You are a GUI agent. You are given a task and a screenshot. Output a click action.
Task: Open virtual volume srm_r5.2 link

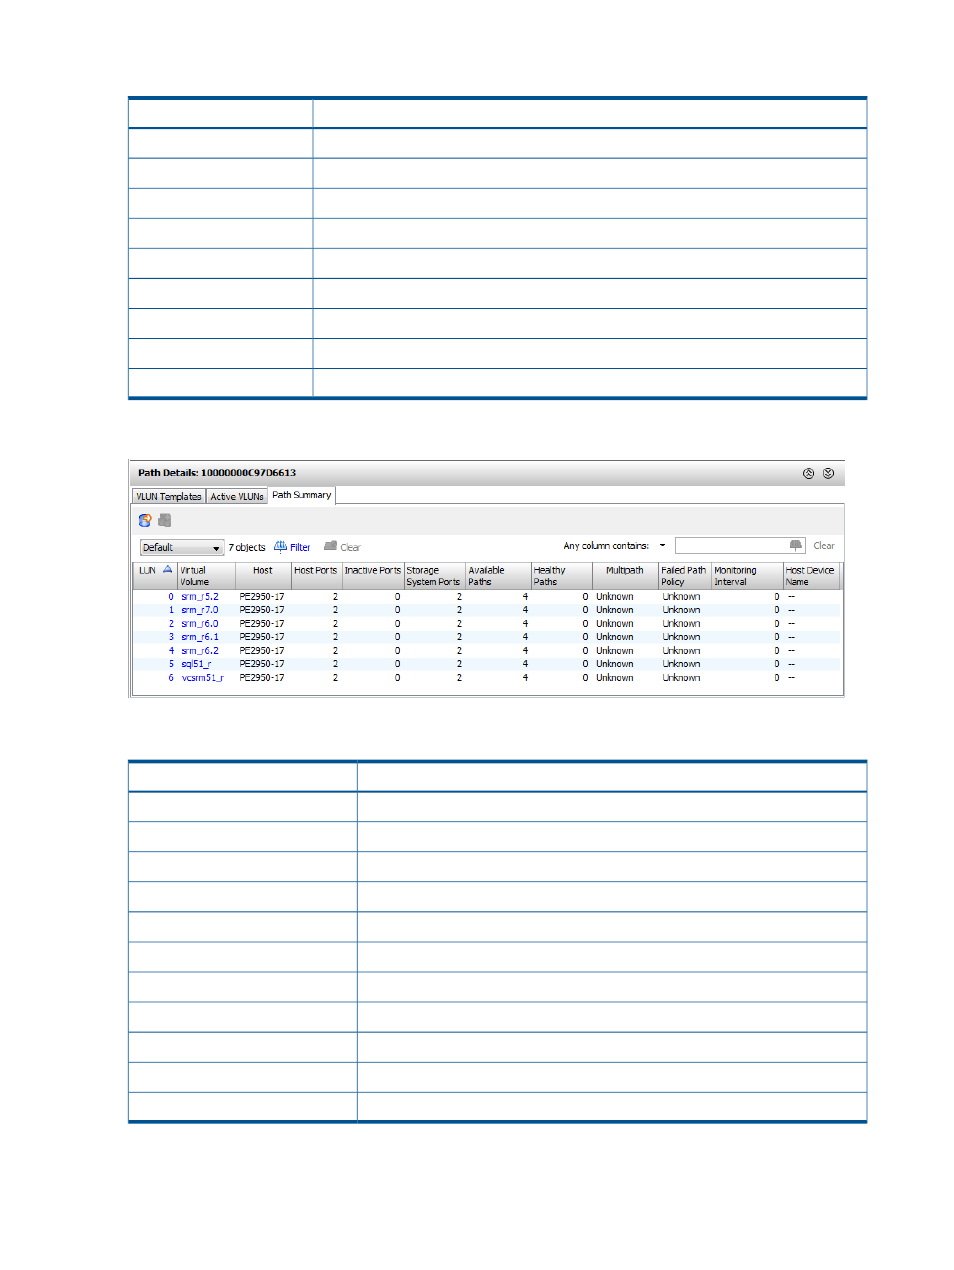click(x=199, y=597)
